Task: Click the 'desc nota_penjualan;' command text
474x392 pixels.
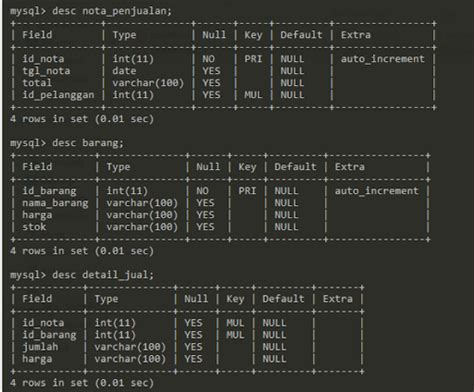Action: click(x=112, y=11)
